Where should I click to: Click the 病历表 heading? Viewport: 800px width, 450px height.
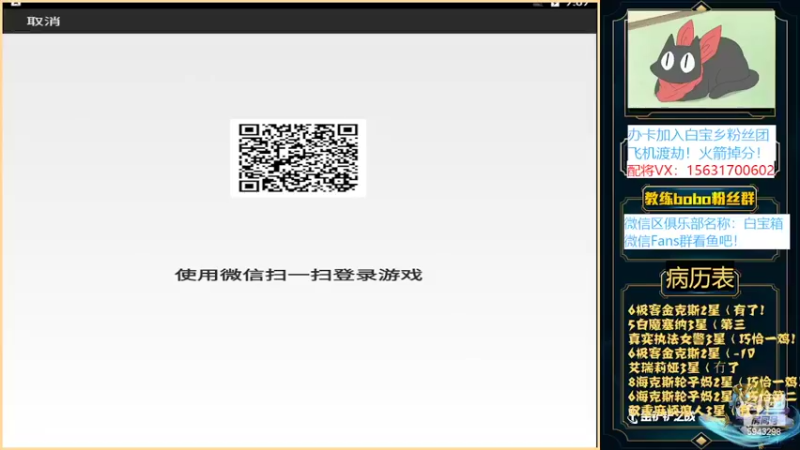pyautogui.click(x=699, y=279)
